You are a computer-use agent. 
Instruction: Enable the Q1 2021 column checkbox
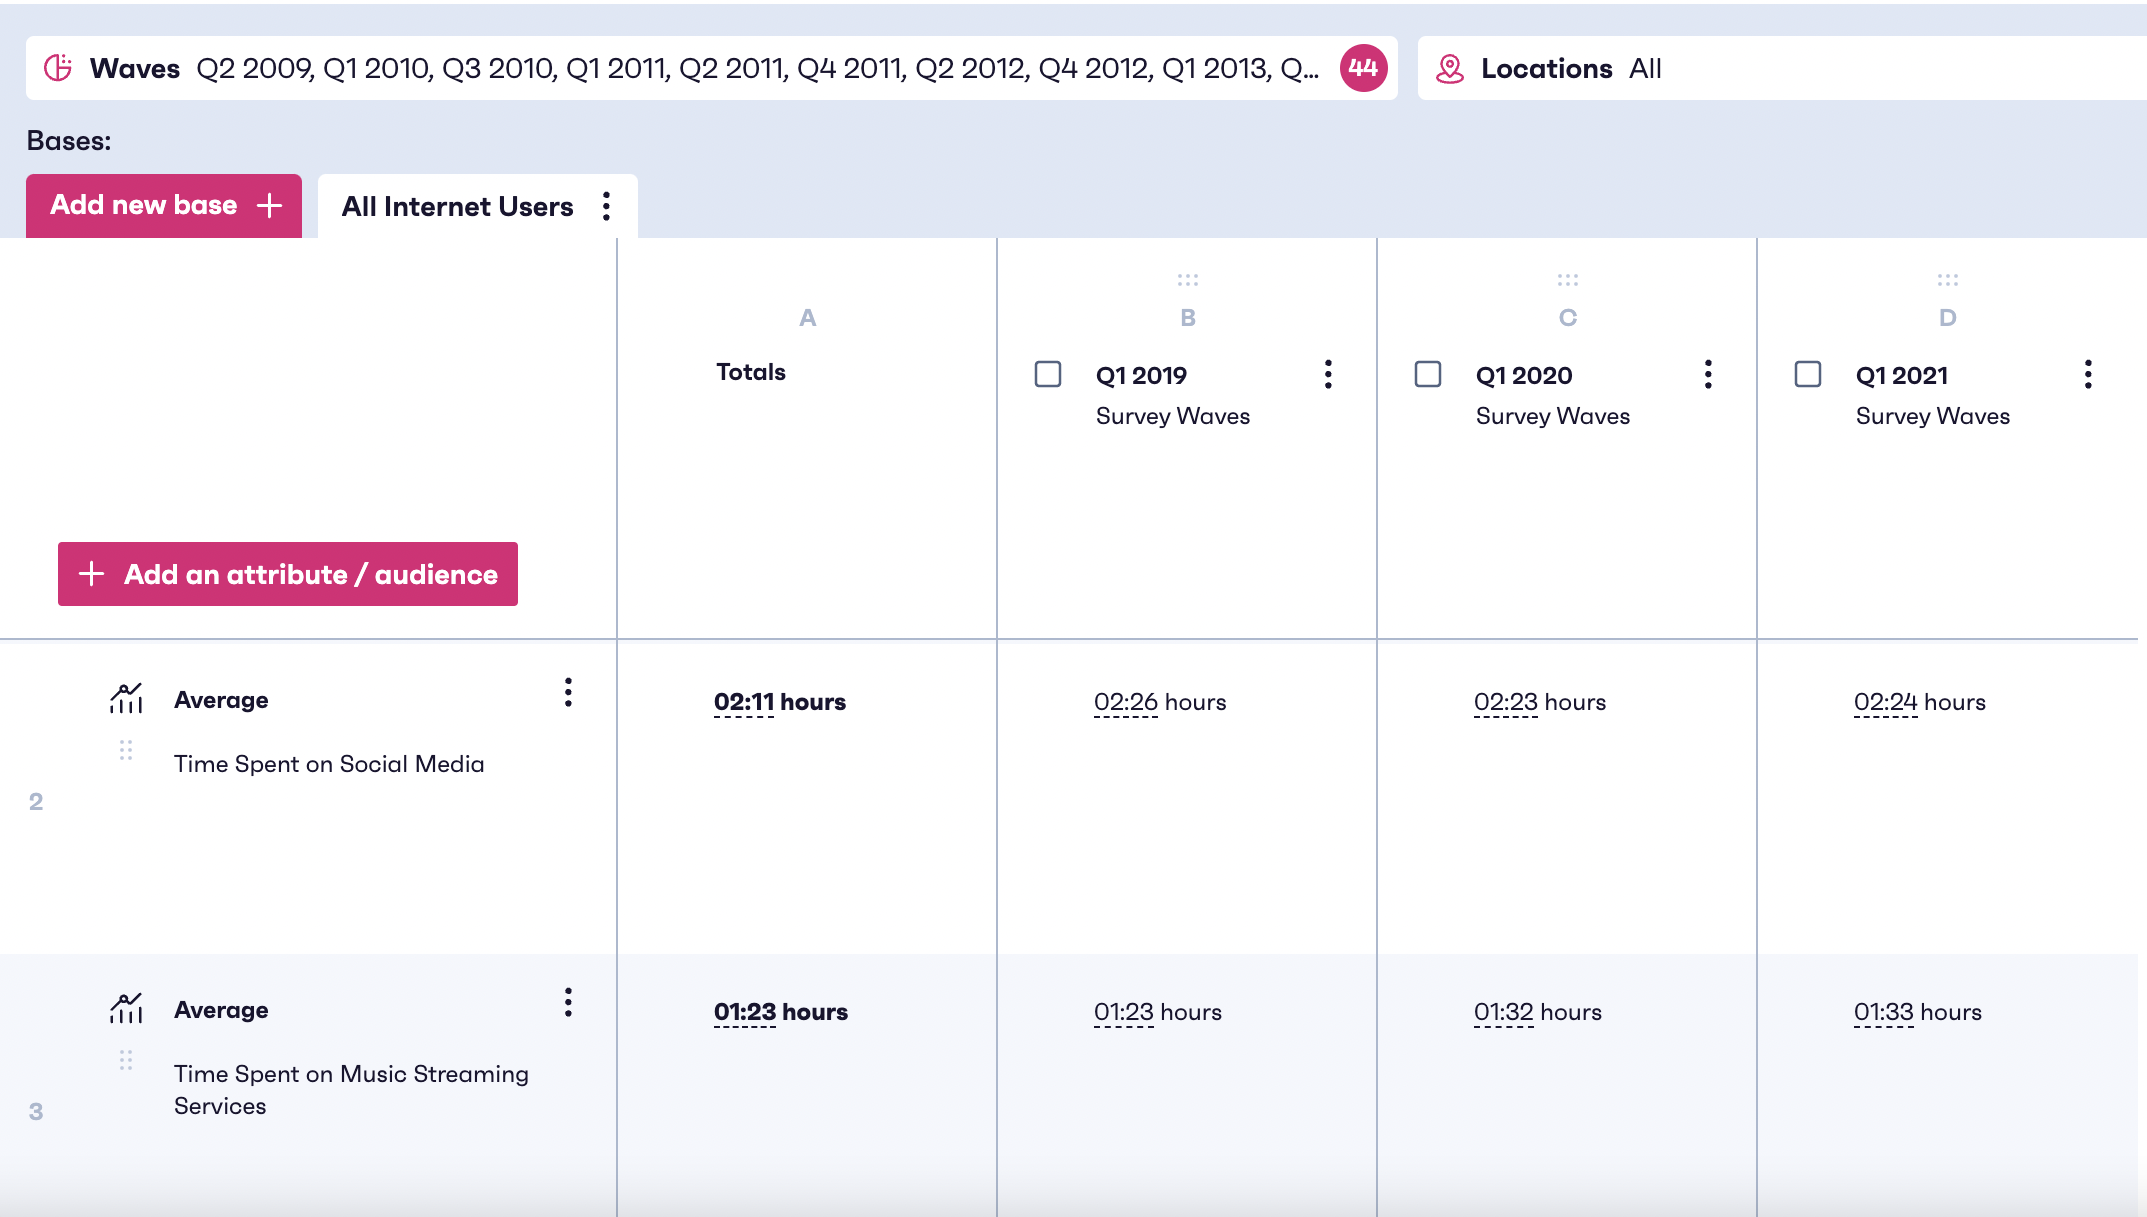click(x=1806, y=375)
